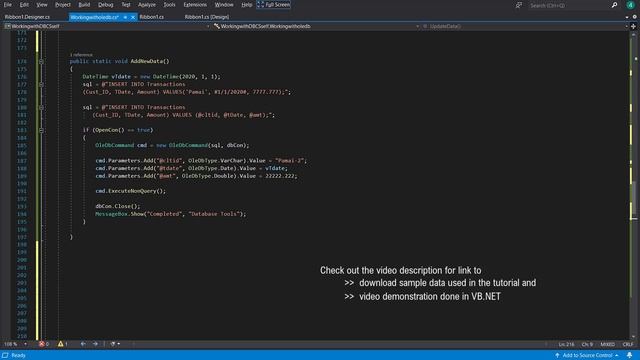Open the active documents list dropdown

click(x=627, y=17)
